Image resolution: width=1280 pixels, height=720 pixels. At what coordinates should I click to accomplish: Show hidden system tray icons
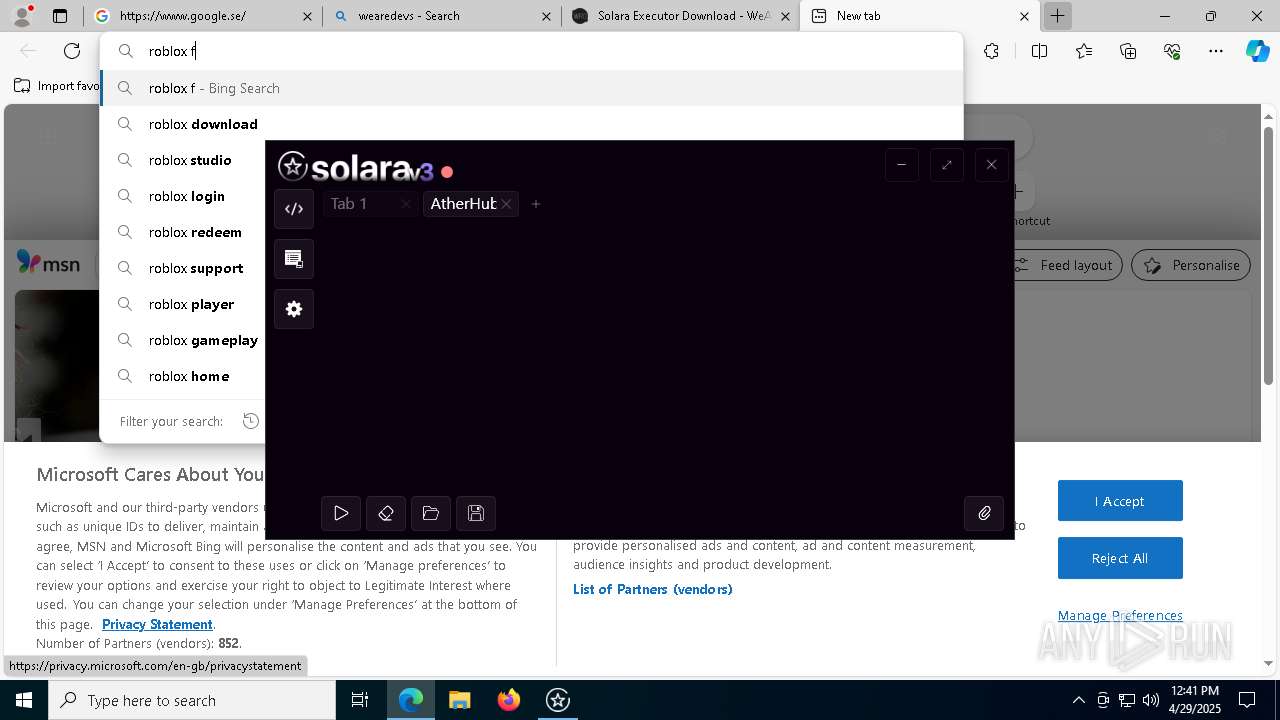point(1078,700)
